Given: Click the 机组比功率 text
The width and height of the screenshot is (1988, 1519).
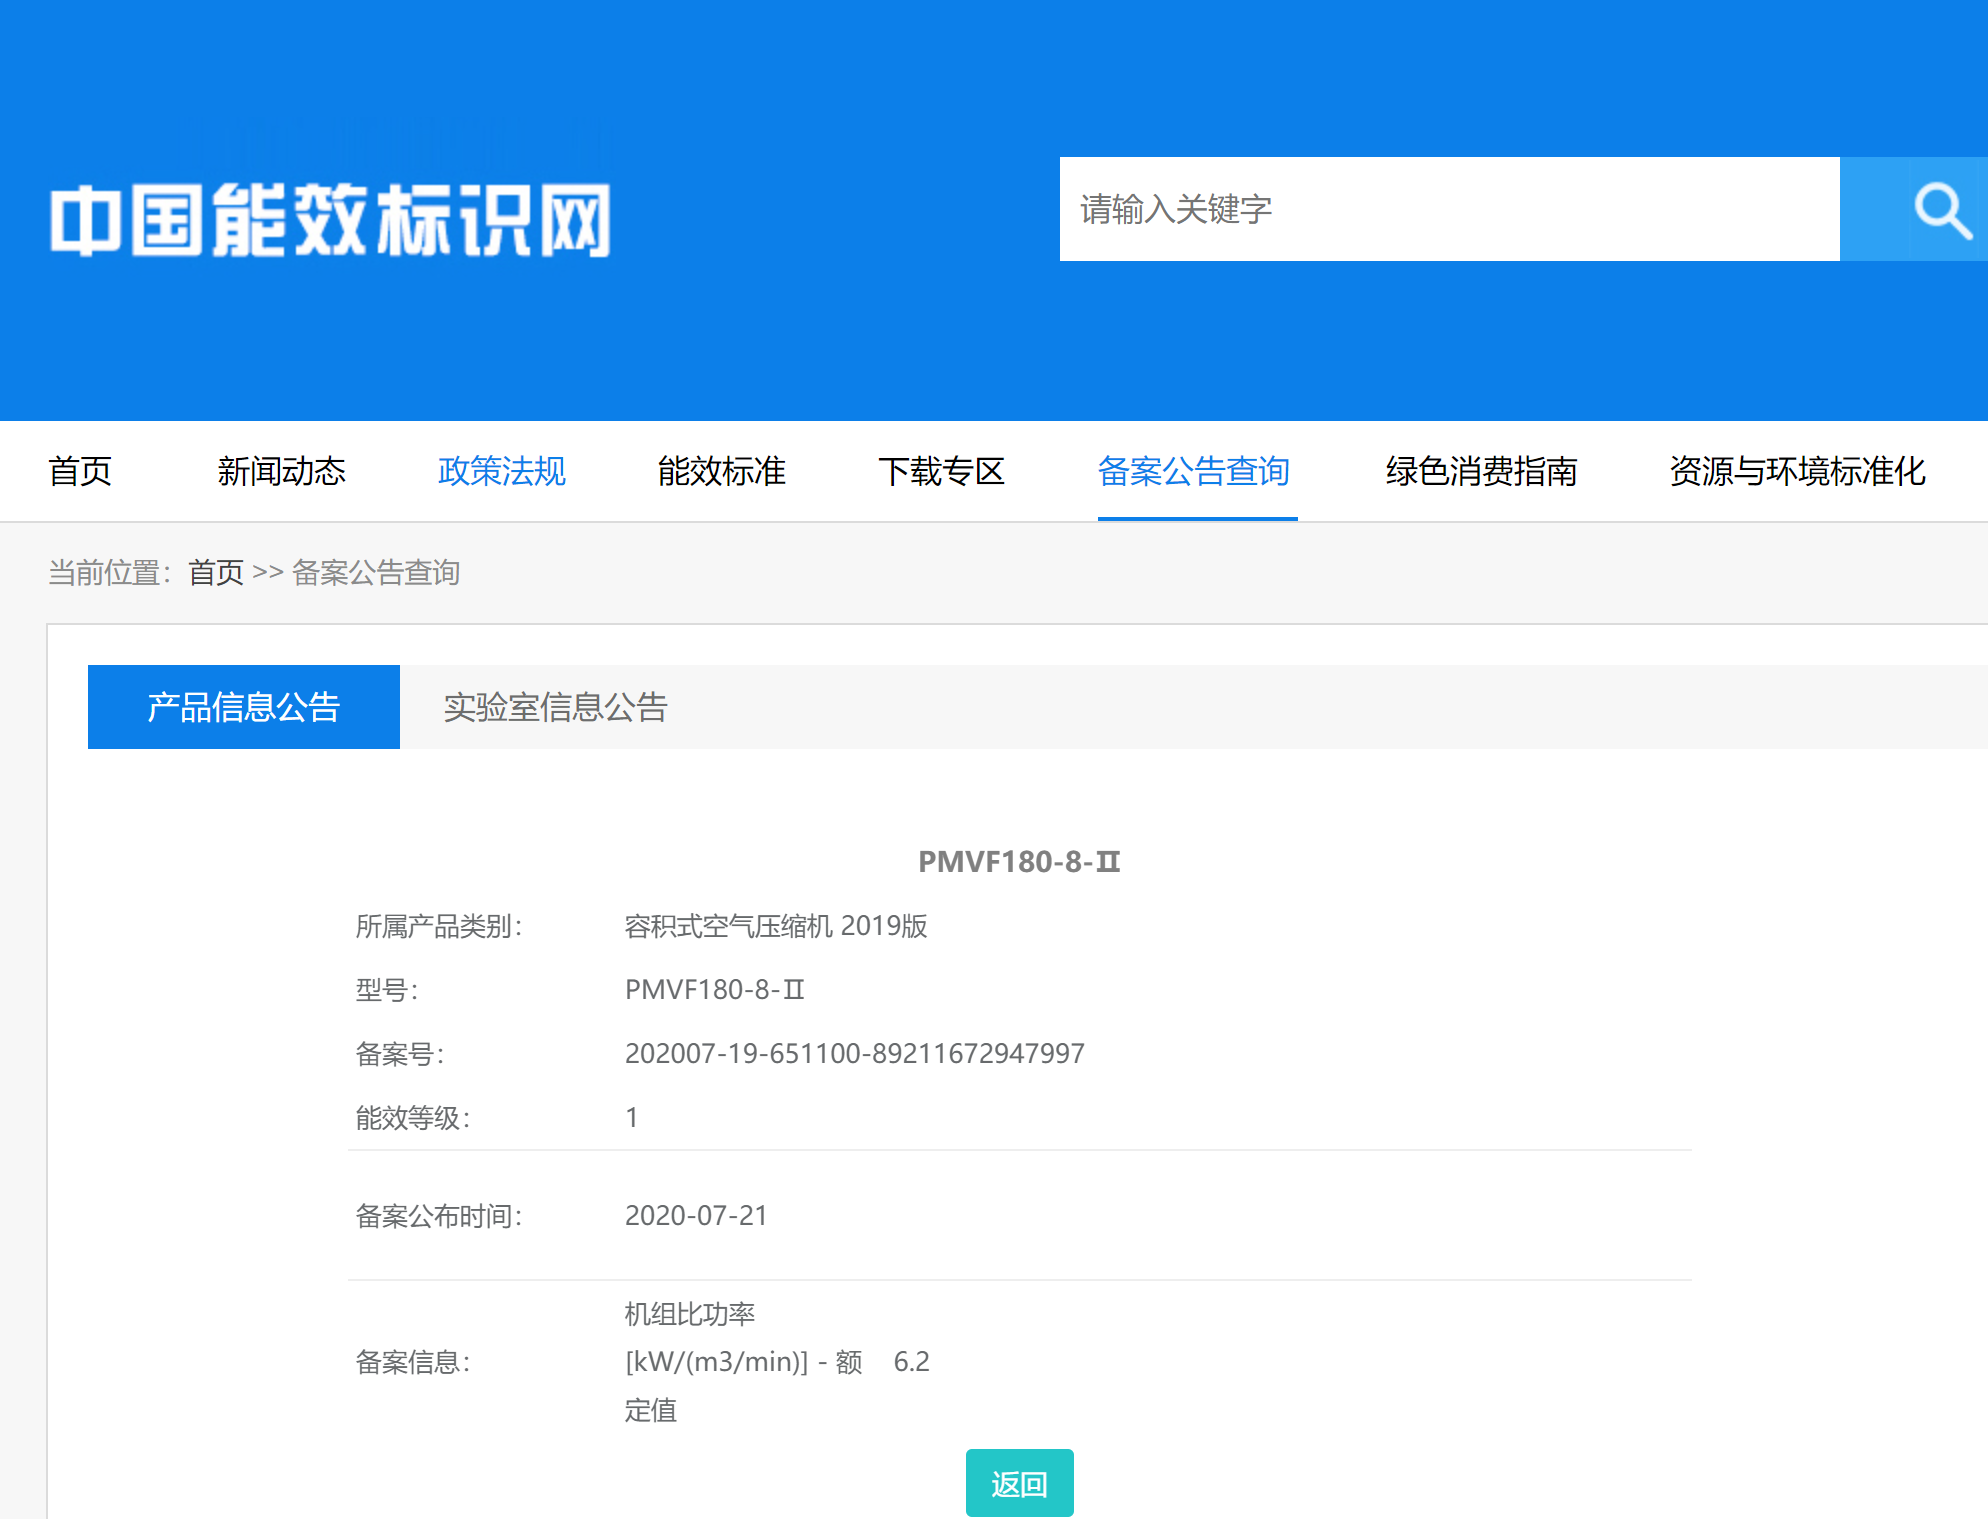Looking at the screenshot, I should point(690,1314).
